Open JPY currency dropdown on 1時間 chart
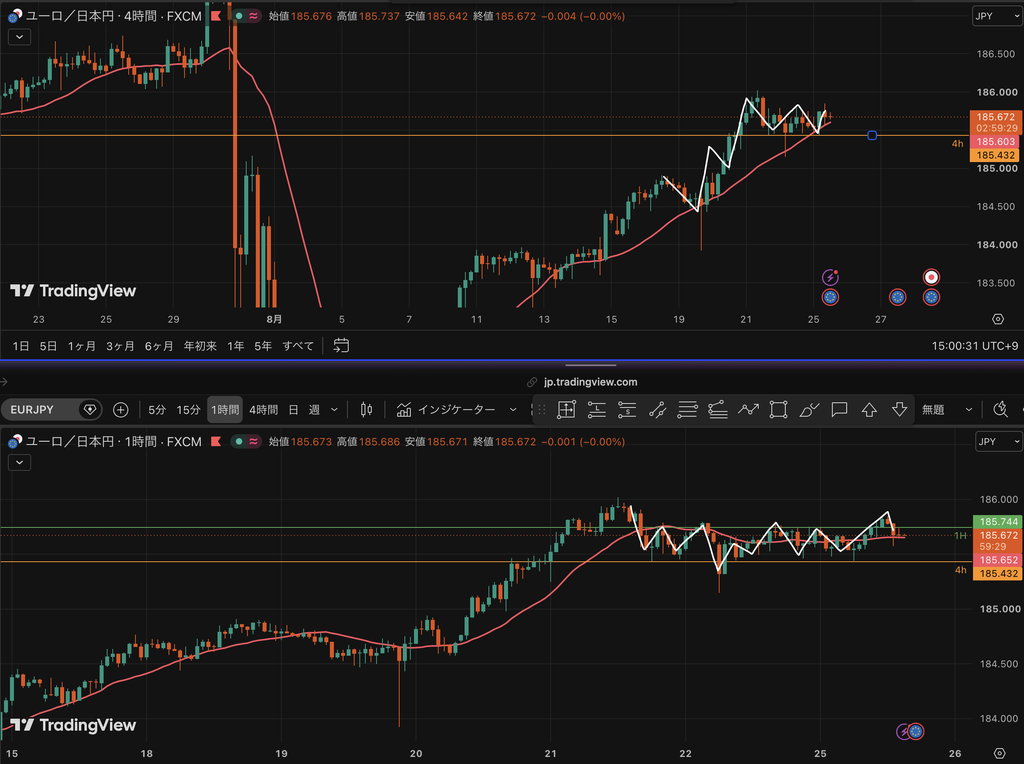The image size is (1024, 764). [998, 441]
